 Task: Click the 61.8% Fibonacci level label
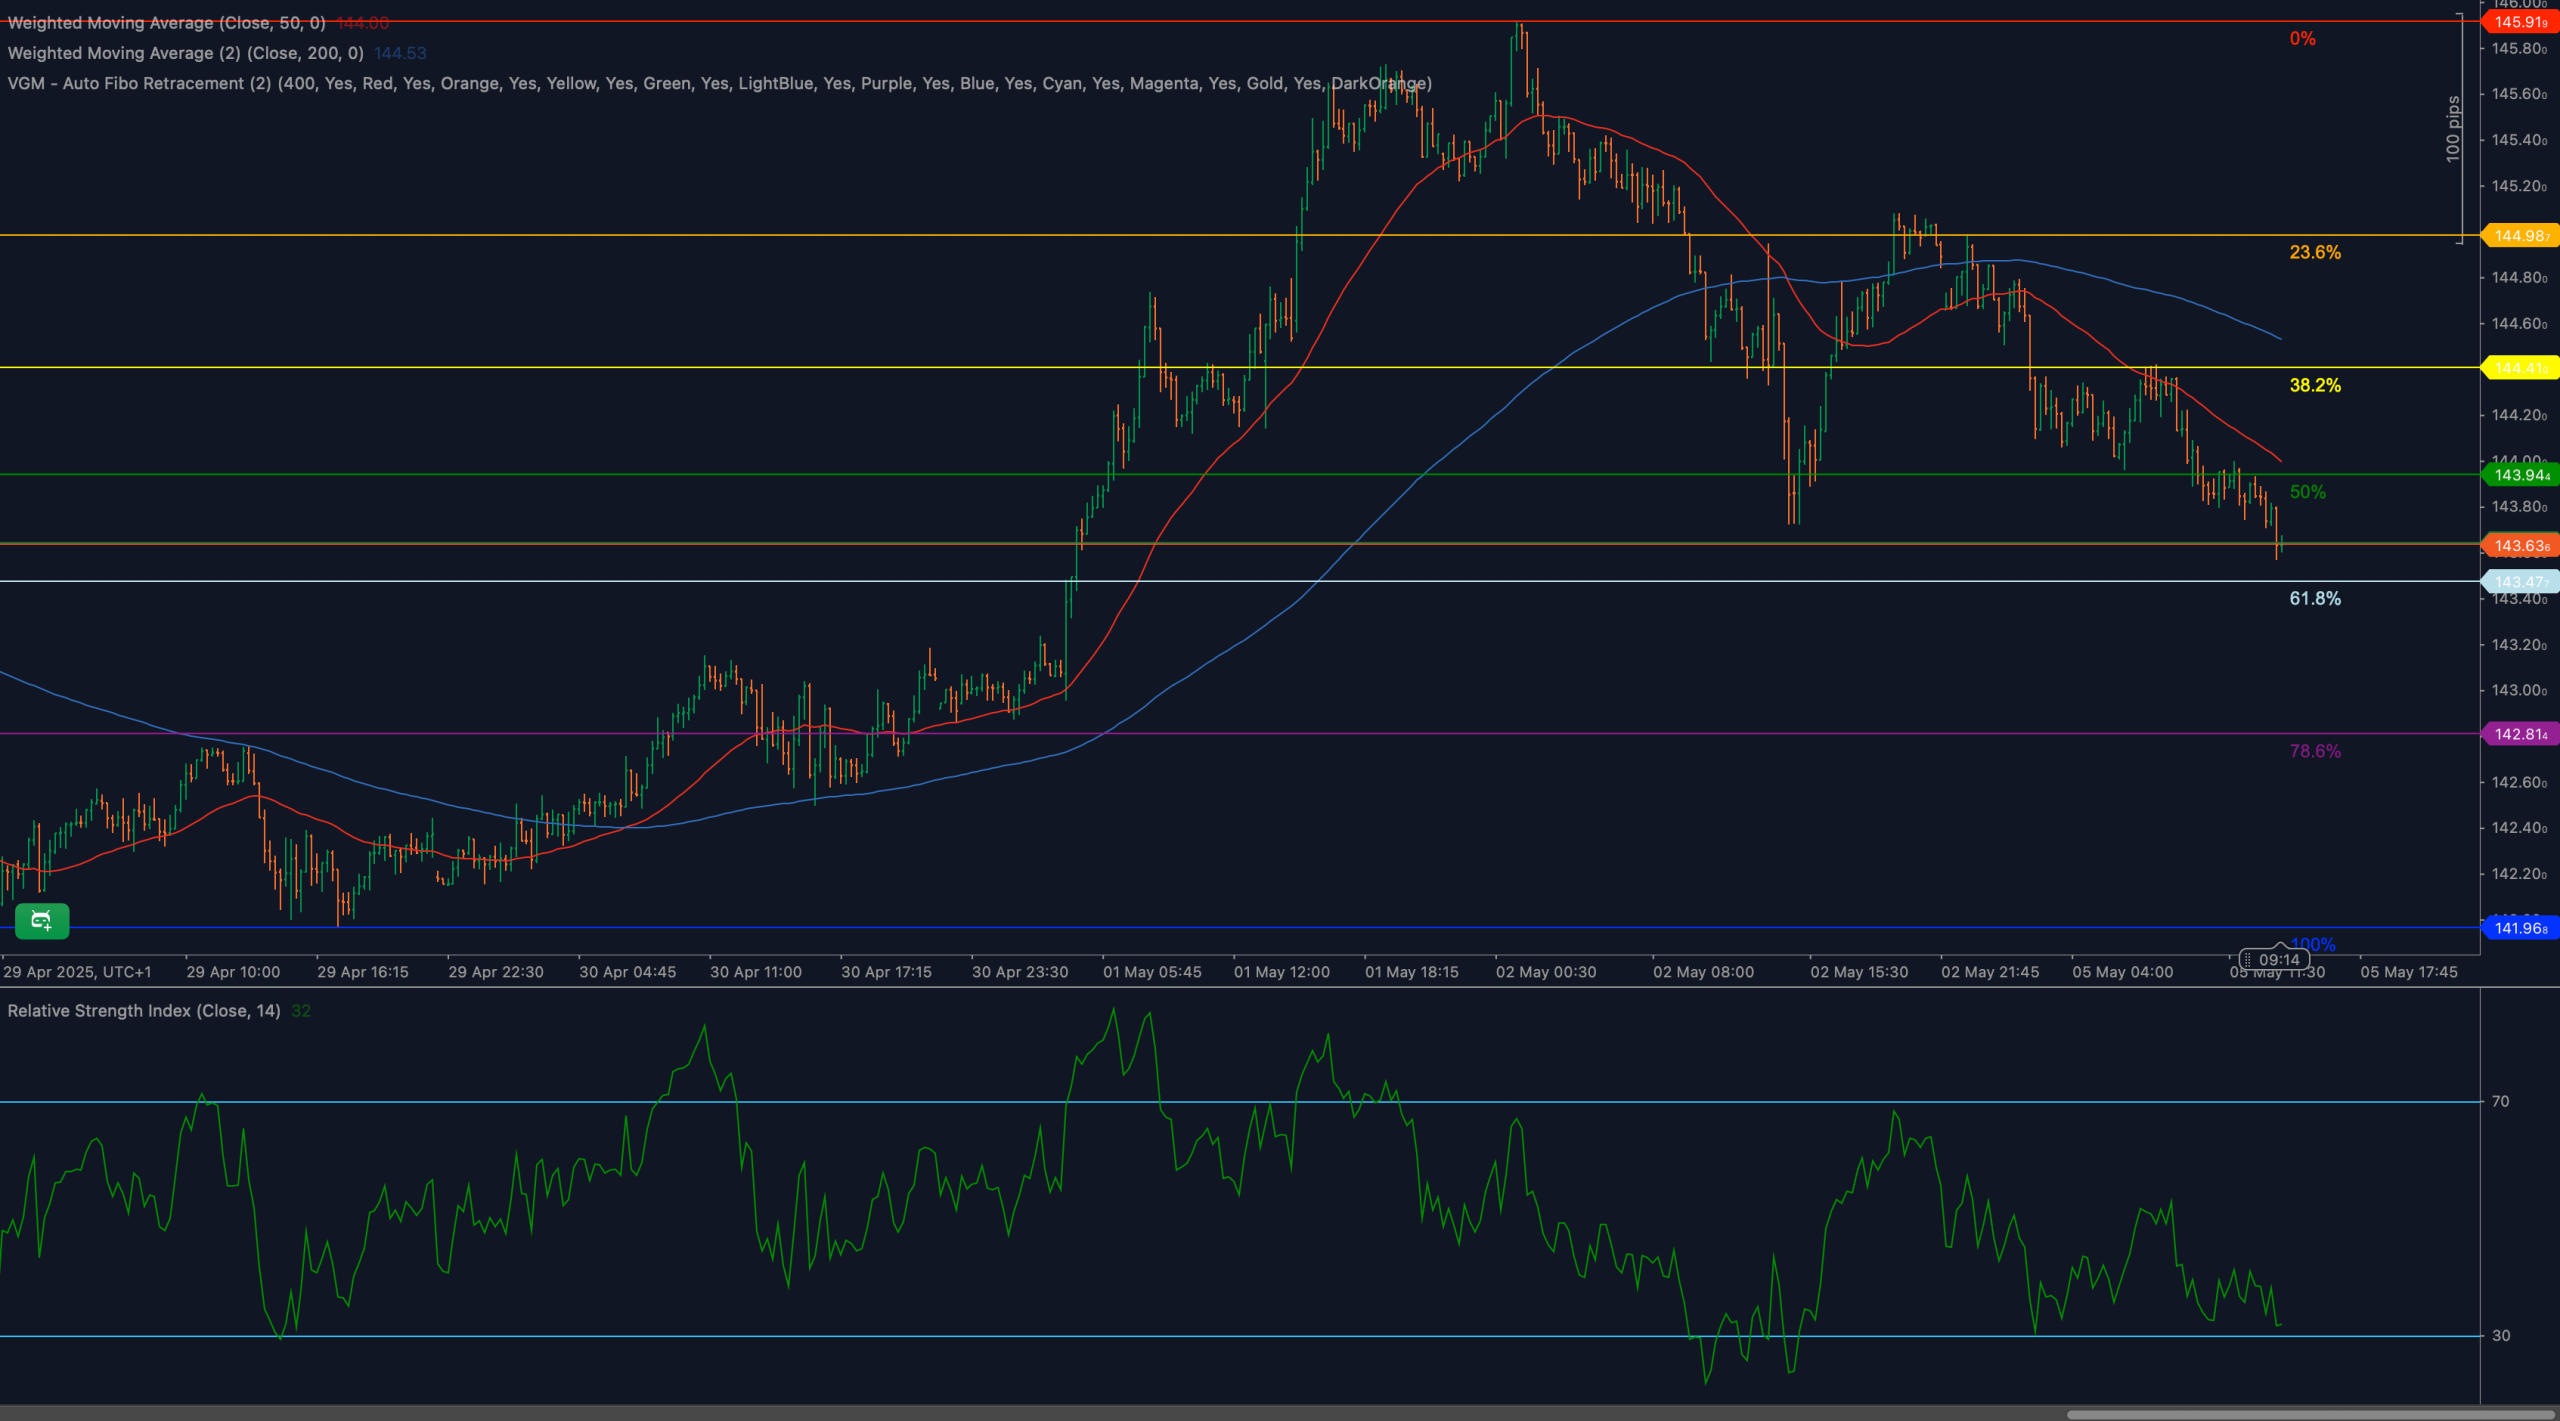coord(2315,598)
